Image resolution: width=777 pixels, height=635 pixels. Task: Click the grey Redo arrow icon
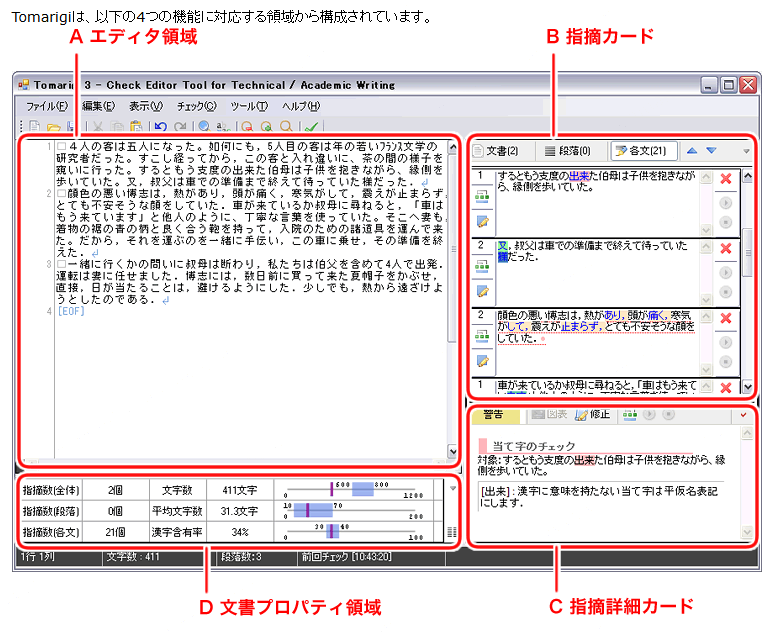click(180, 126)
